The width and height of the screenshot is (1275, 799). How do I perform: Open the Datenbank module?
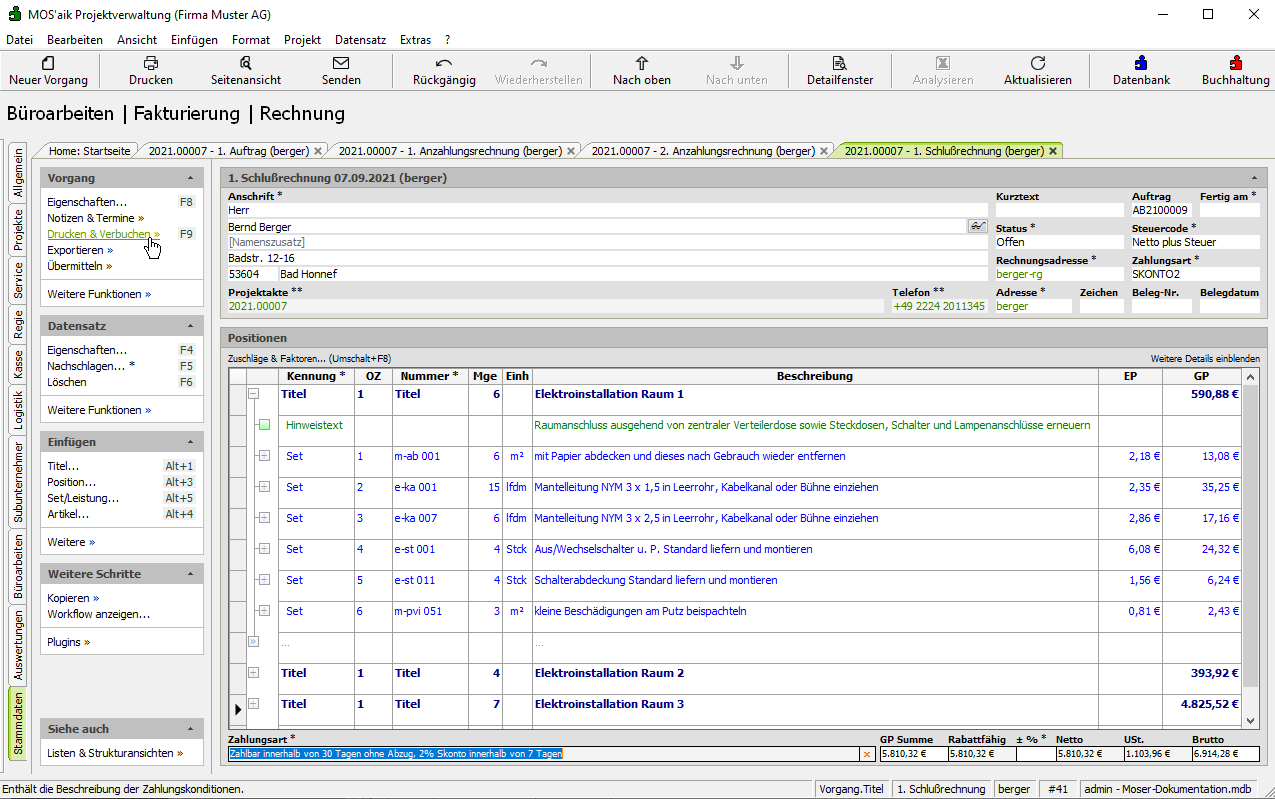(x=1141, y=63)
